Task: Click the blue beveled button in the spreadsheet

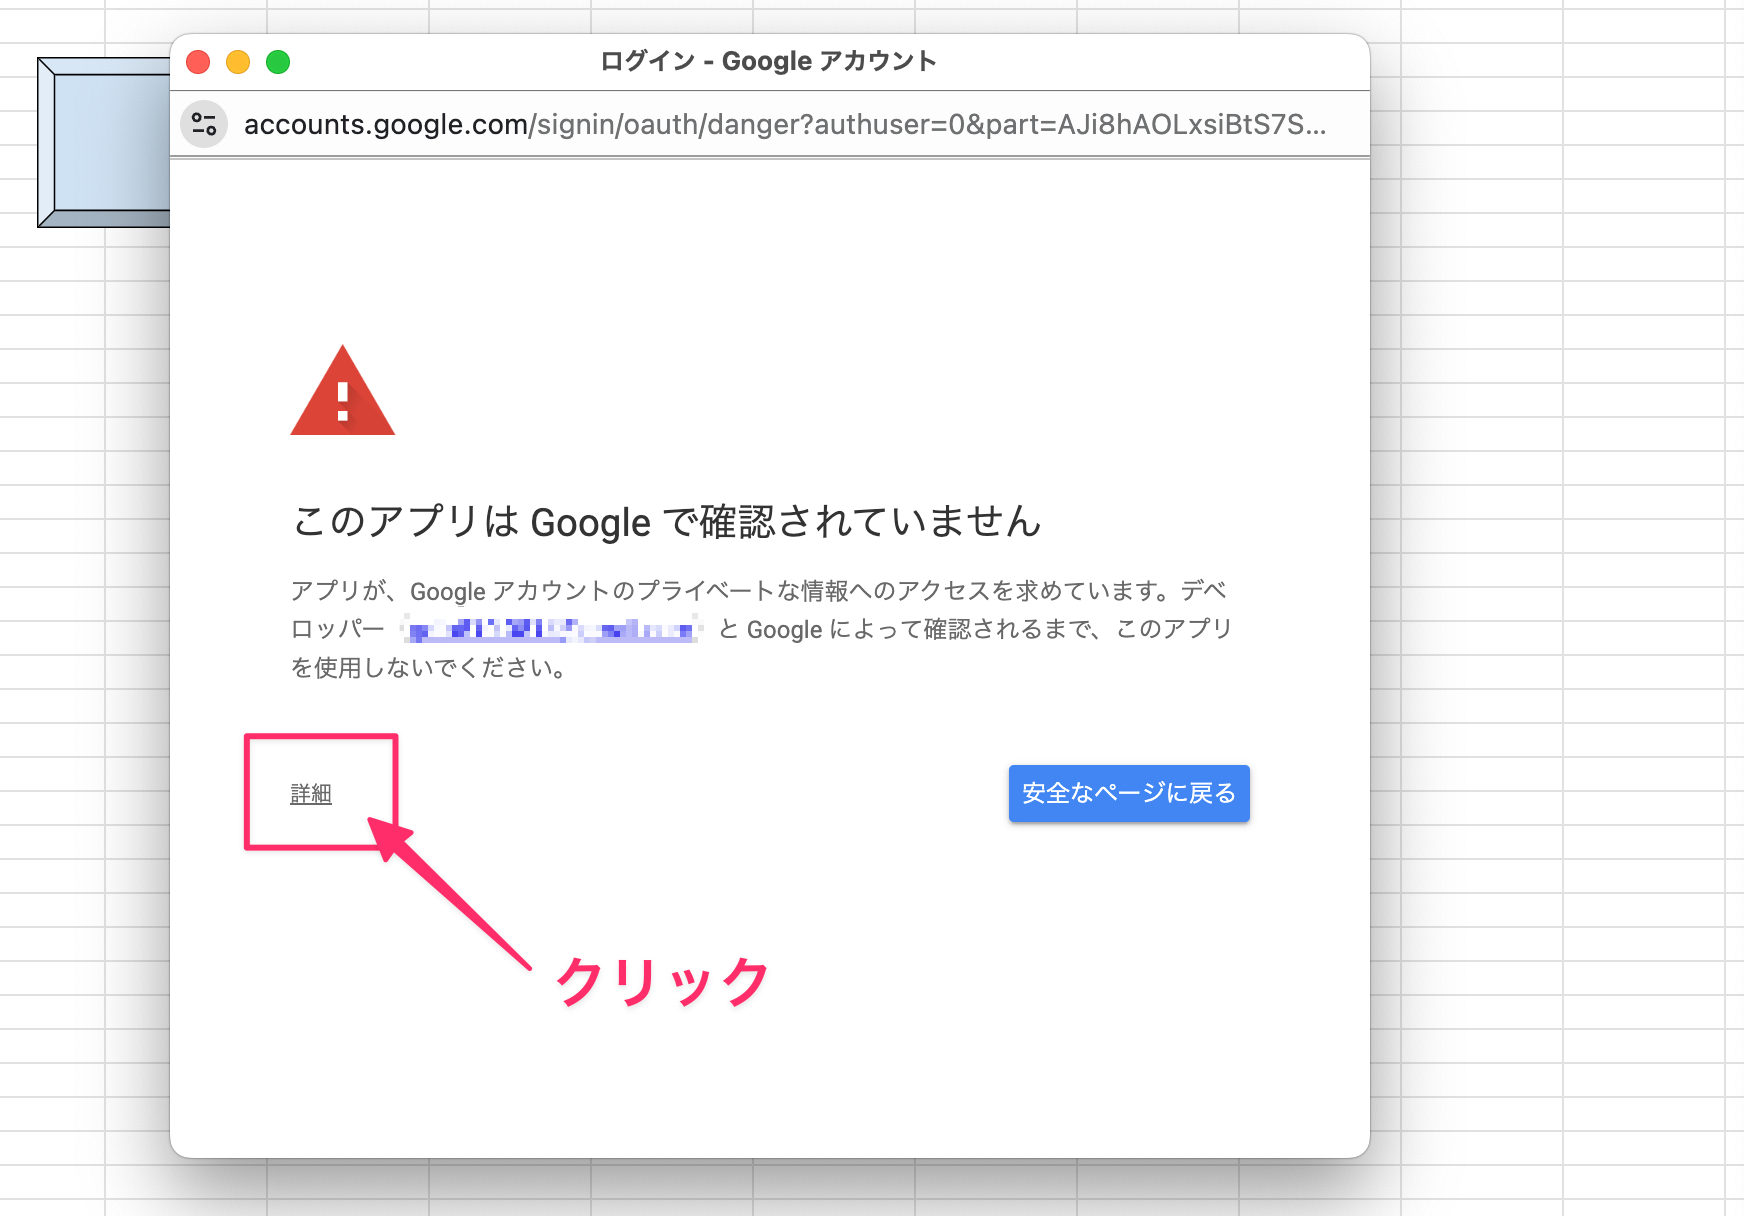Action: (x=104, y=142)
